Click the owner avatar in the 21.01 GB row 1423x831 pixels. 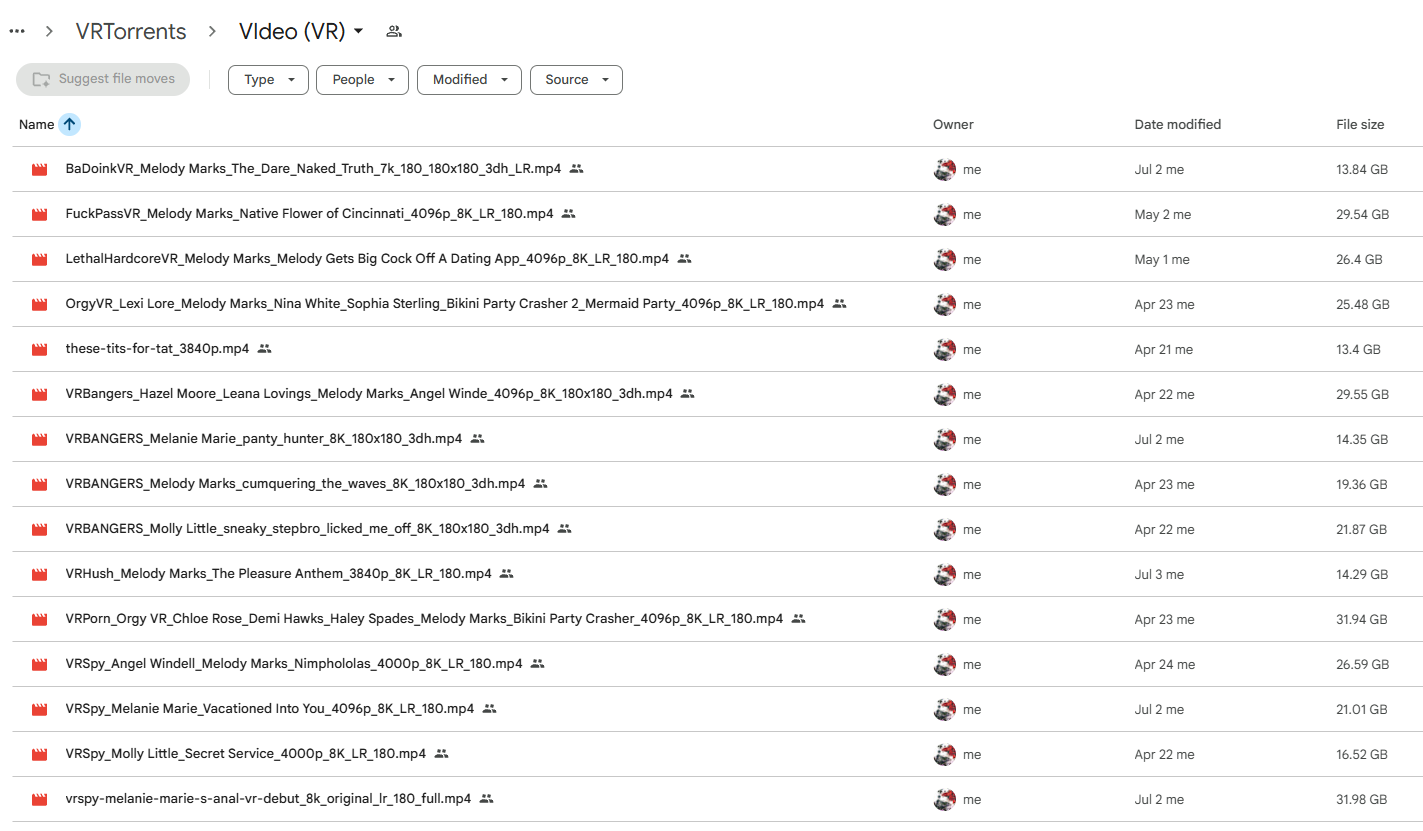(945, 709)
